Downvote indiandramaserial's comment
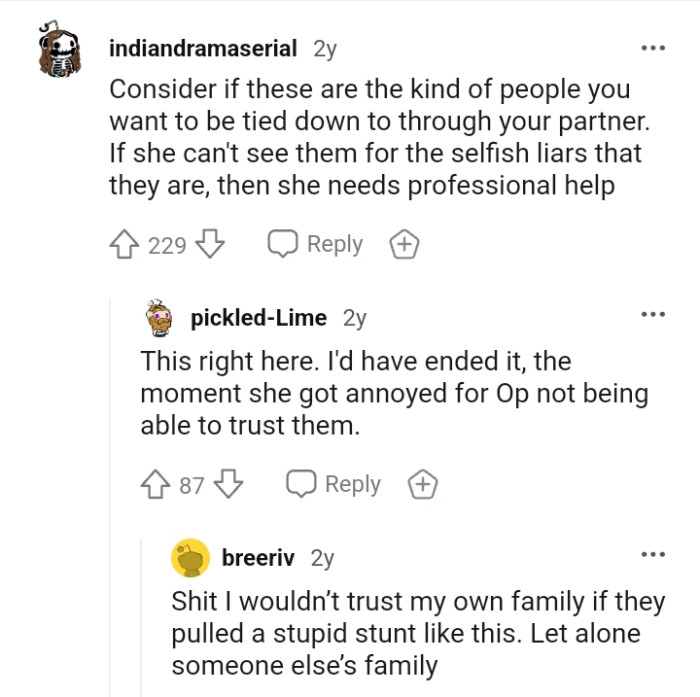 point(211,244)
